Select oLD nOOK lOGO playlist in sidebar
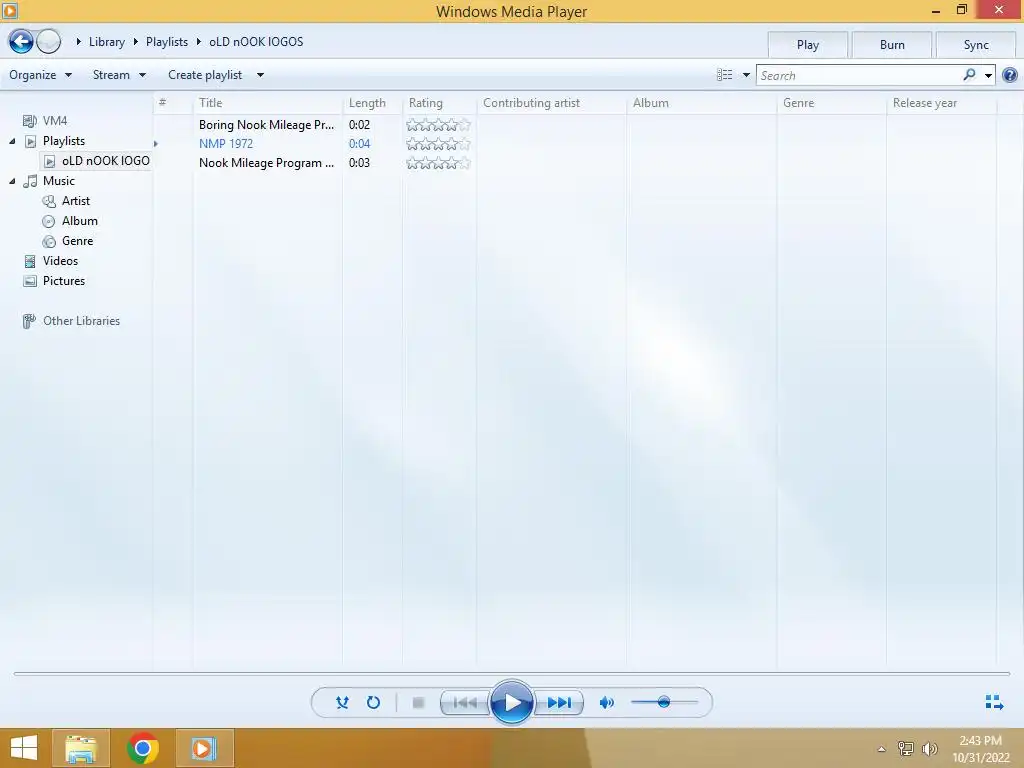Viewport: 1024px width, 768px height. pos(97,161)
